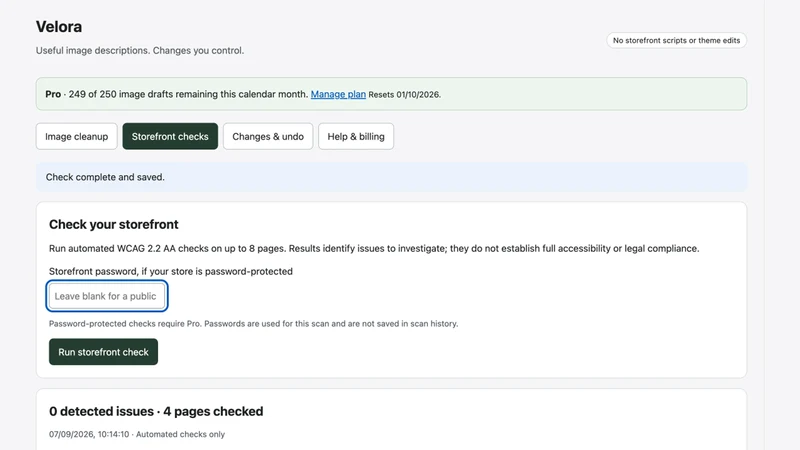Follow the Manage plan link
The width and height of the screenshot is (800, 450).
coord(338,94)
